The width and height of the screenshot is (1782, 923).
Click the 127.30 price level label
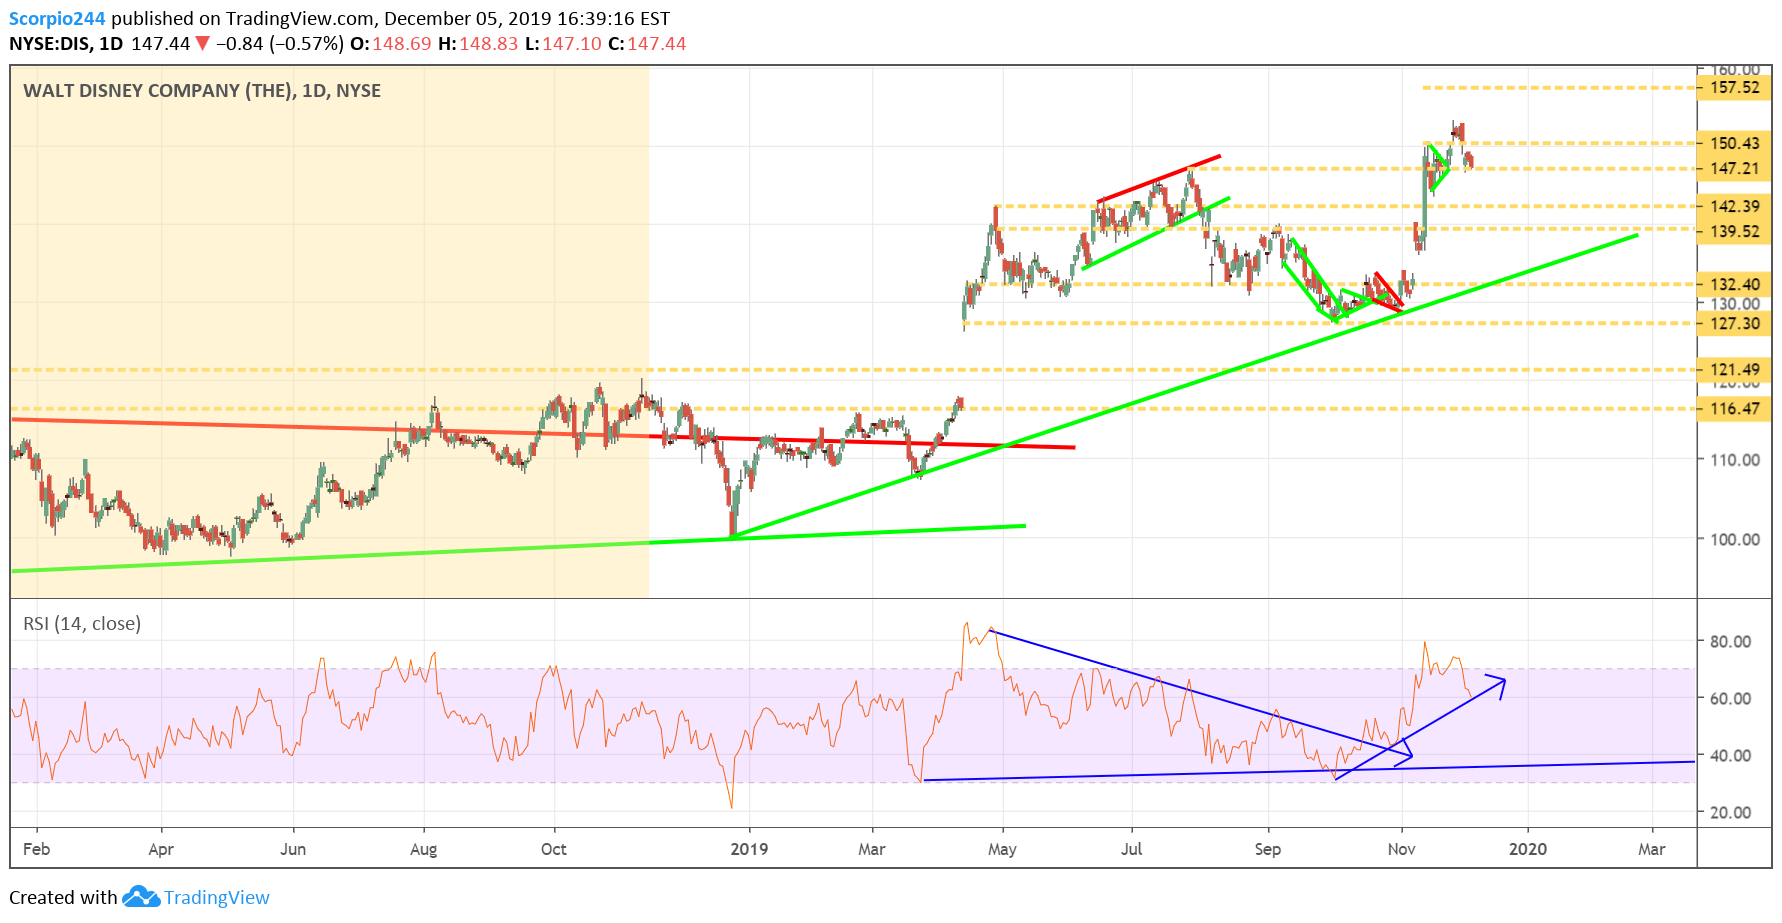click(x=1735, y=323)
